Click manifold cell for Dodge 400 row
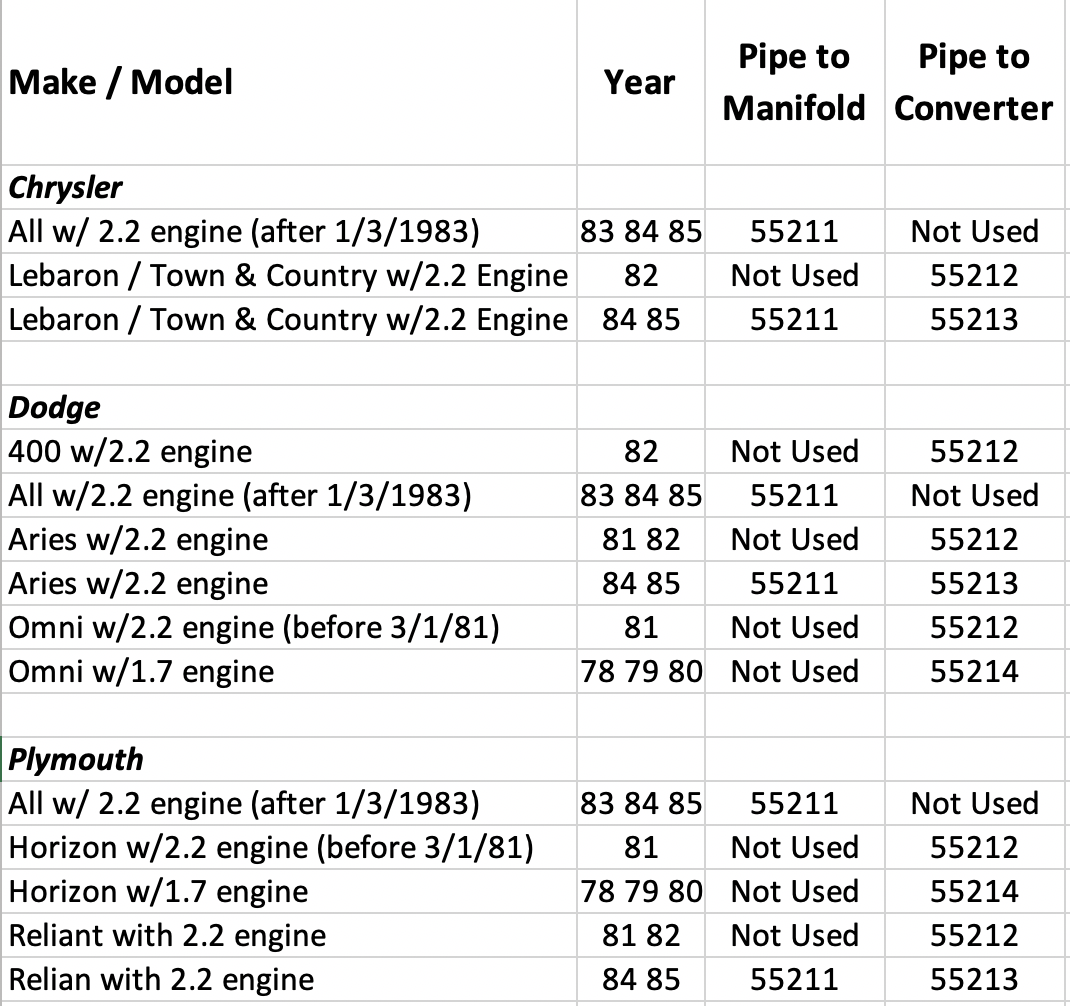 coord(794,452)
